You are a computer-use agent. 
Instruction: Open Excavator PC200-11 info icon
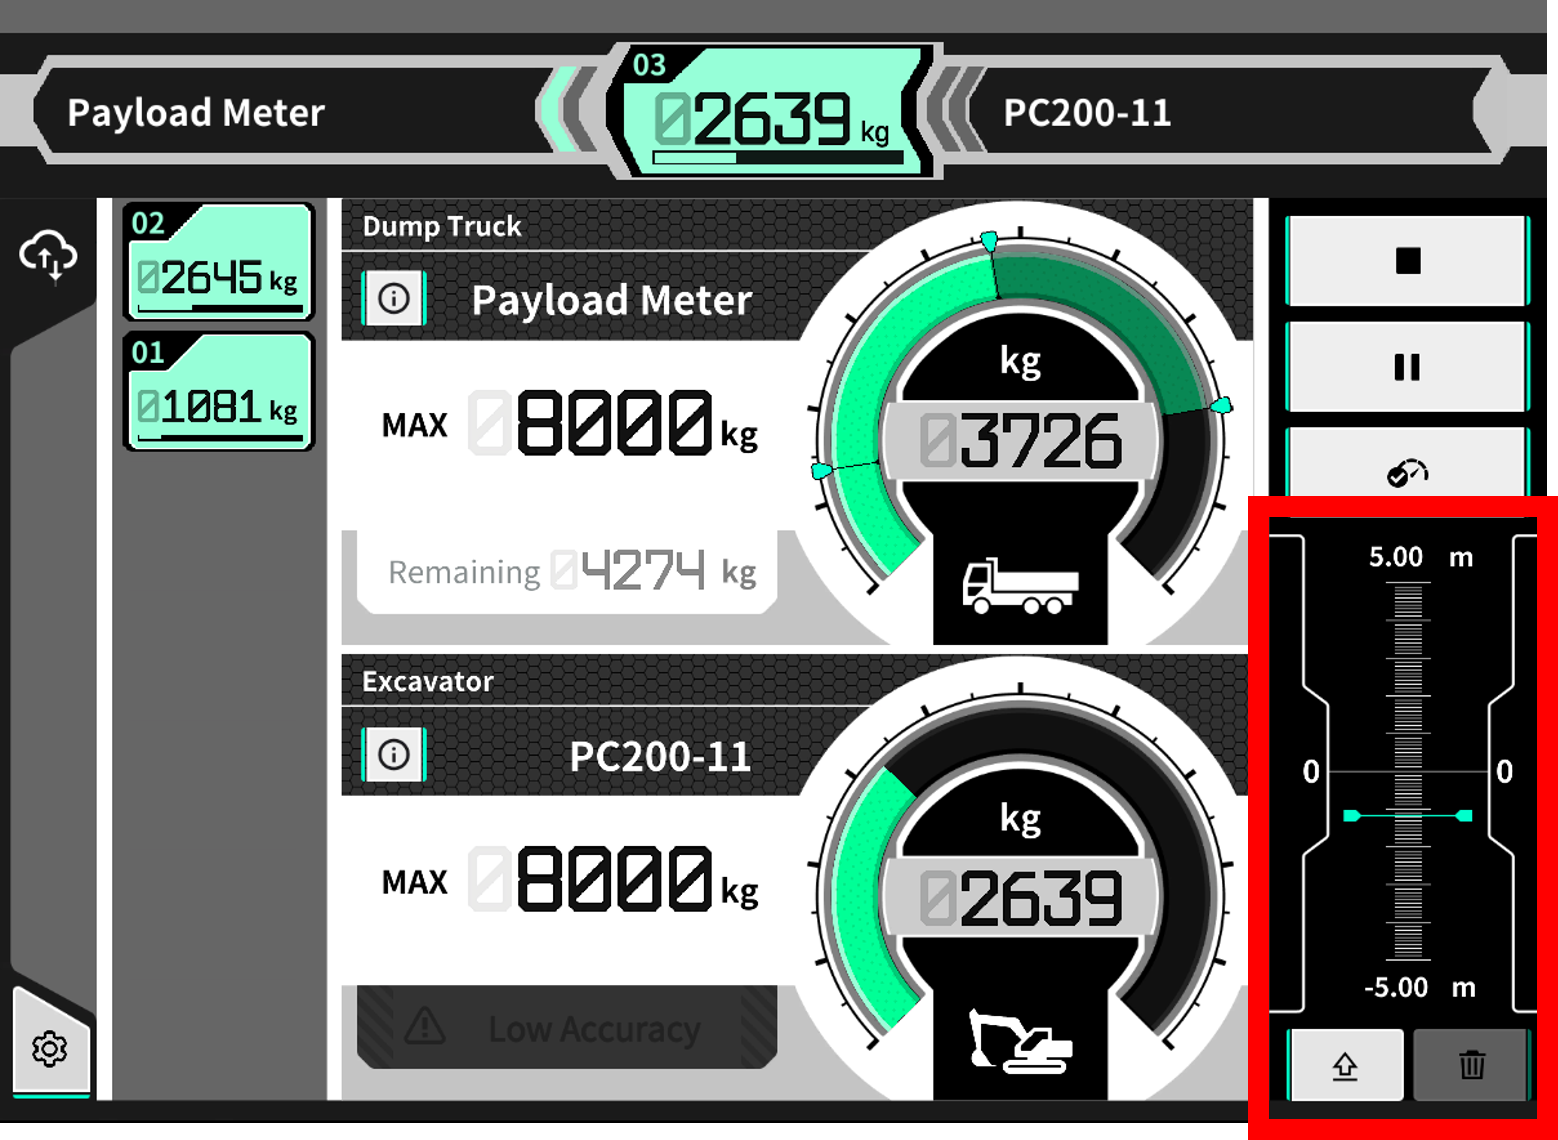394,755
